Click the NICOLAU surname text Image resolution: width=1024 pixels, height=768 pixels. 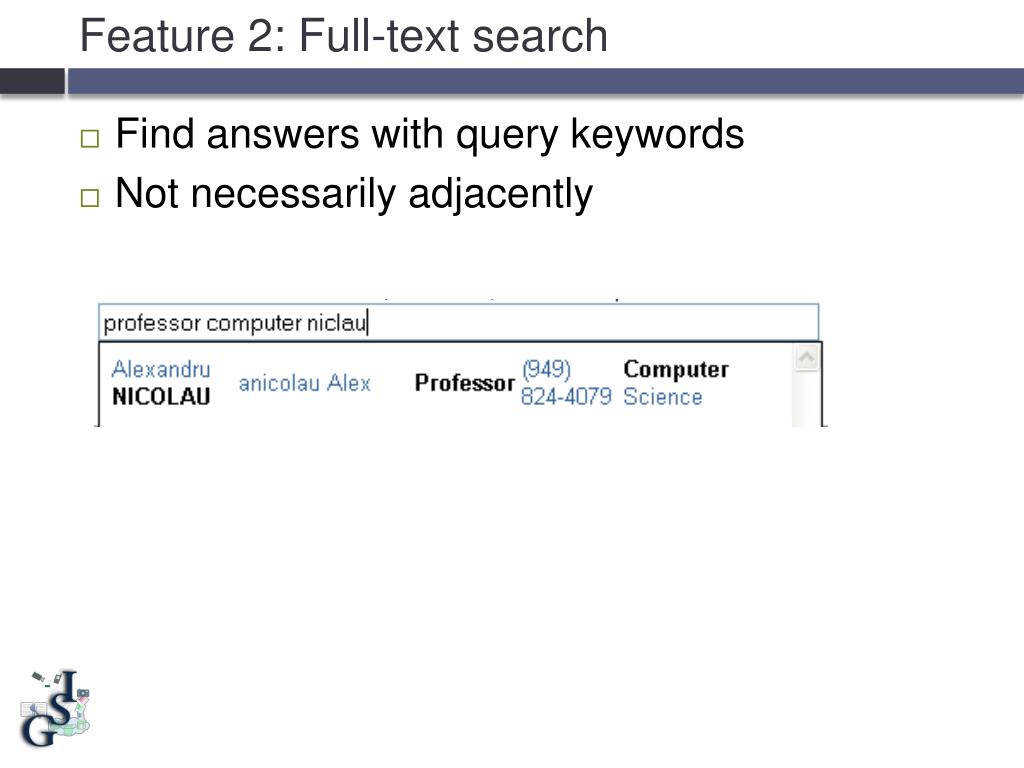[x=161, y=396]
